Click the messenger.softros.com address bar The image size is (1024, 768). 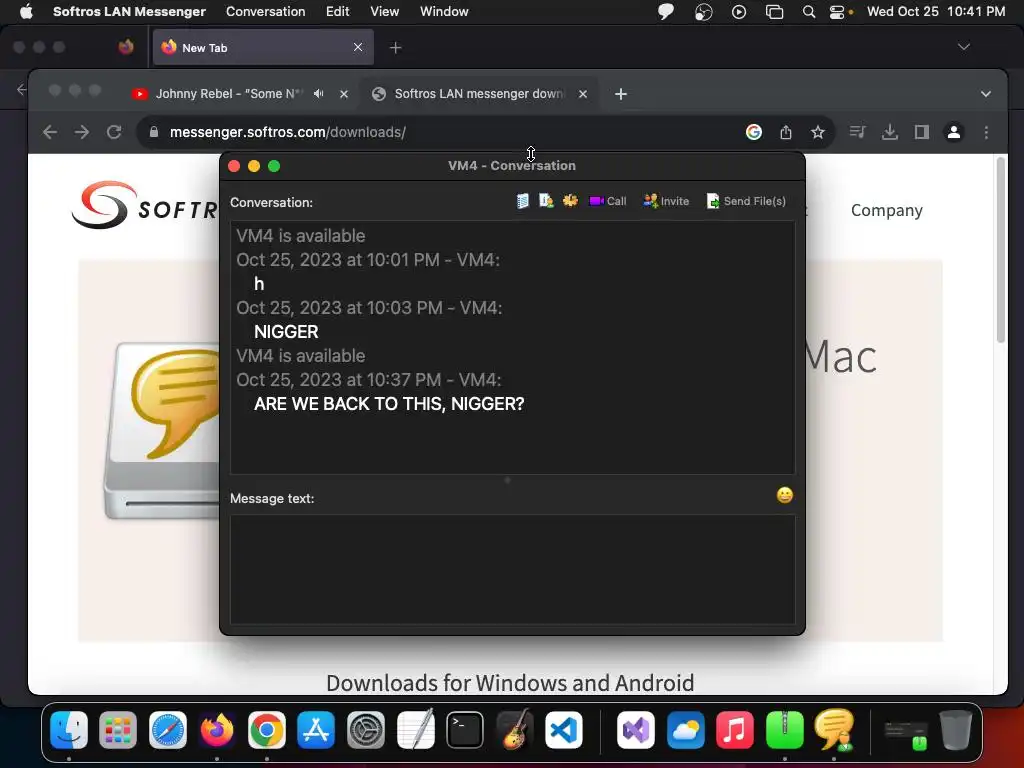point(444,132)
